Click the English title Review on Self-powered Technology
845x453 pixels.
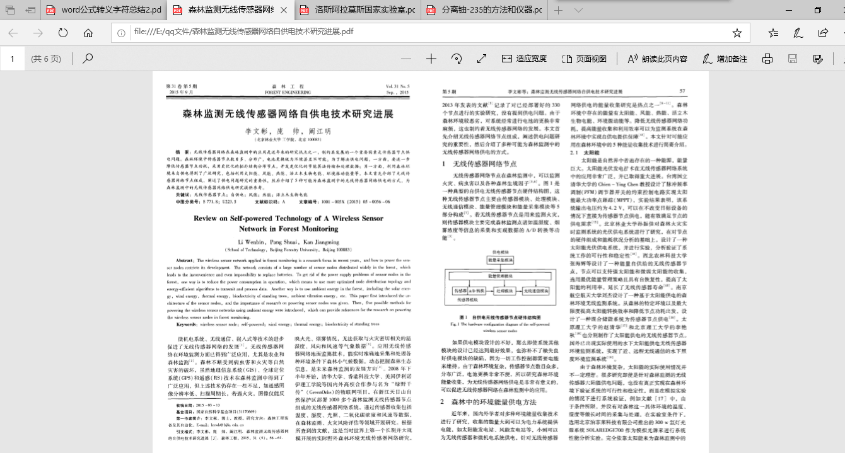288,223
